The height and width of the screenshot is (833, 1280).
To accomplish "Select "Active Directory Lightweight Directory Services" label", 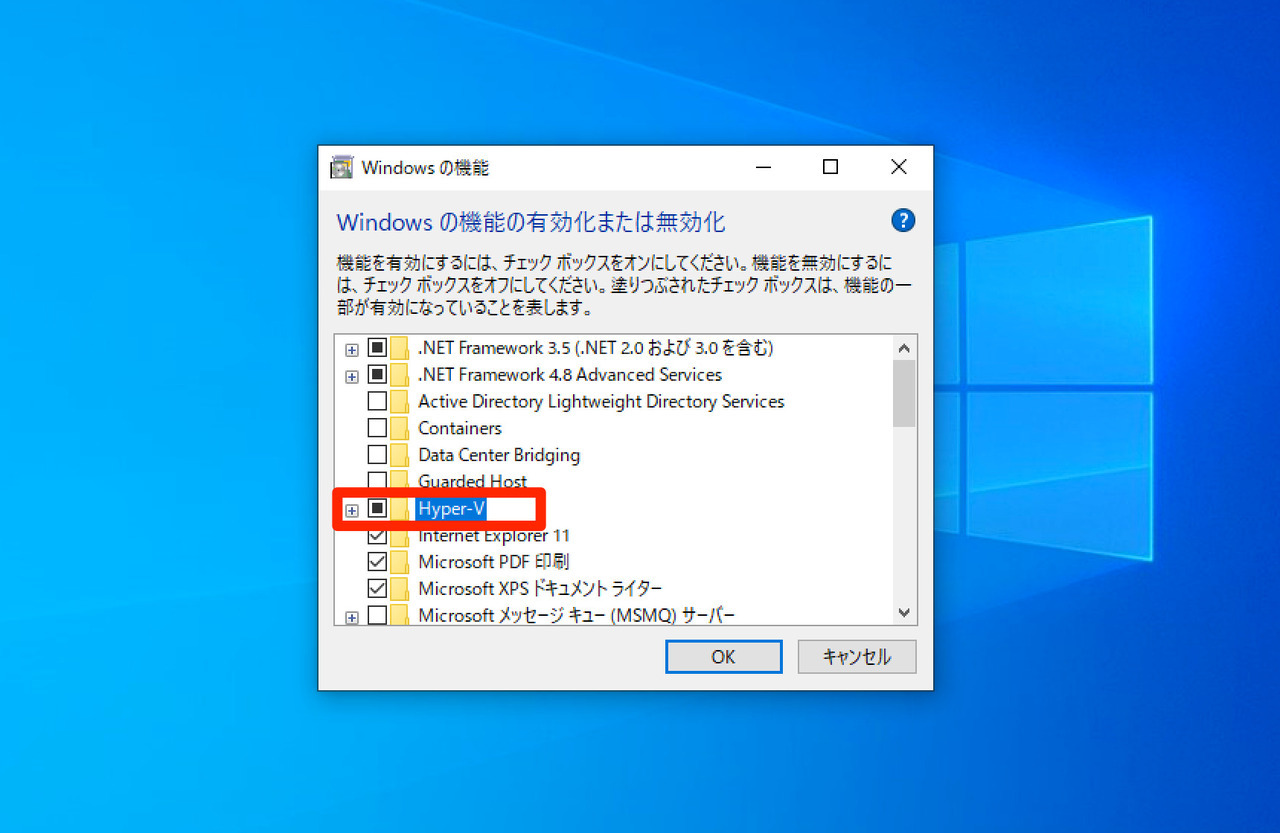I will click(601, 402).
